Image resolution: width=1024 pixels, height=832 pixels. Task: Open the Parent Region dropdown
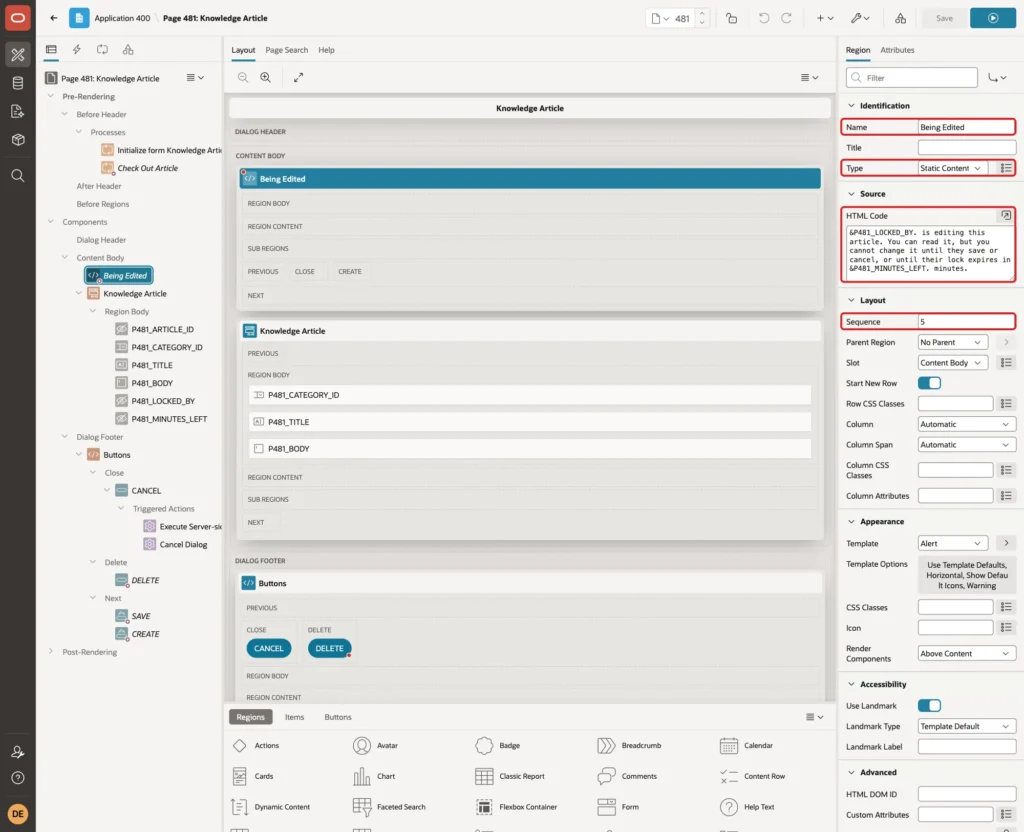point(952,342)
